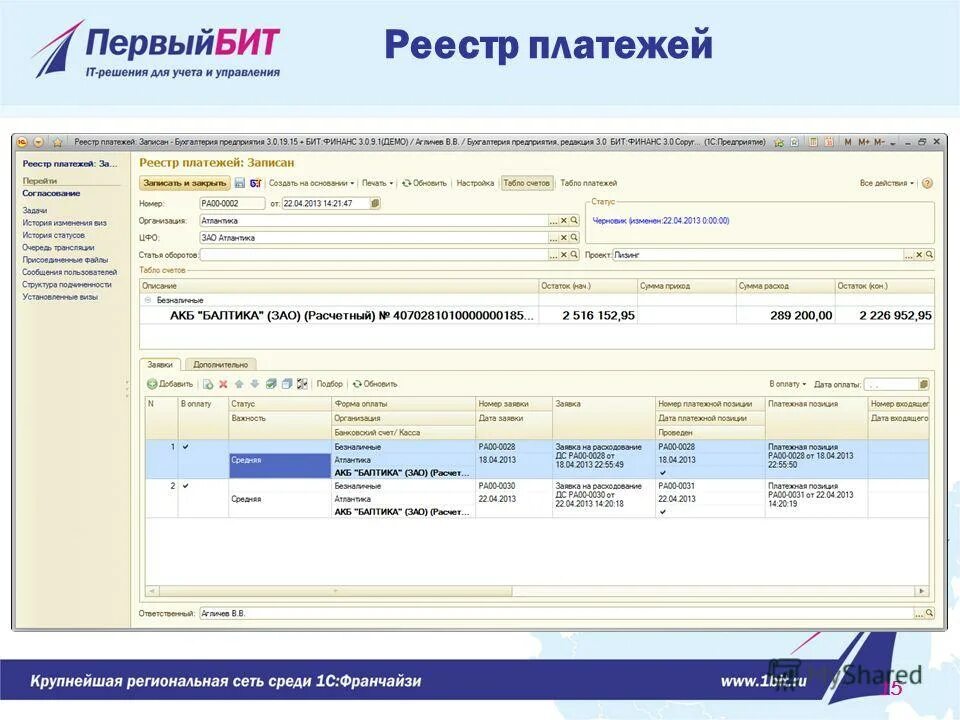Delete selected row with red X icon
The width and height of the screenshot is (960, 720).
pos(223,384)
